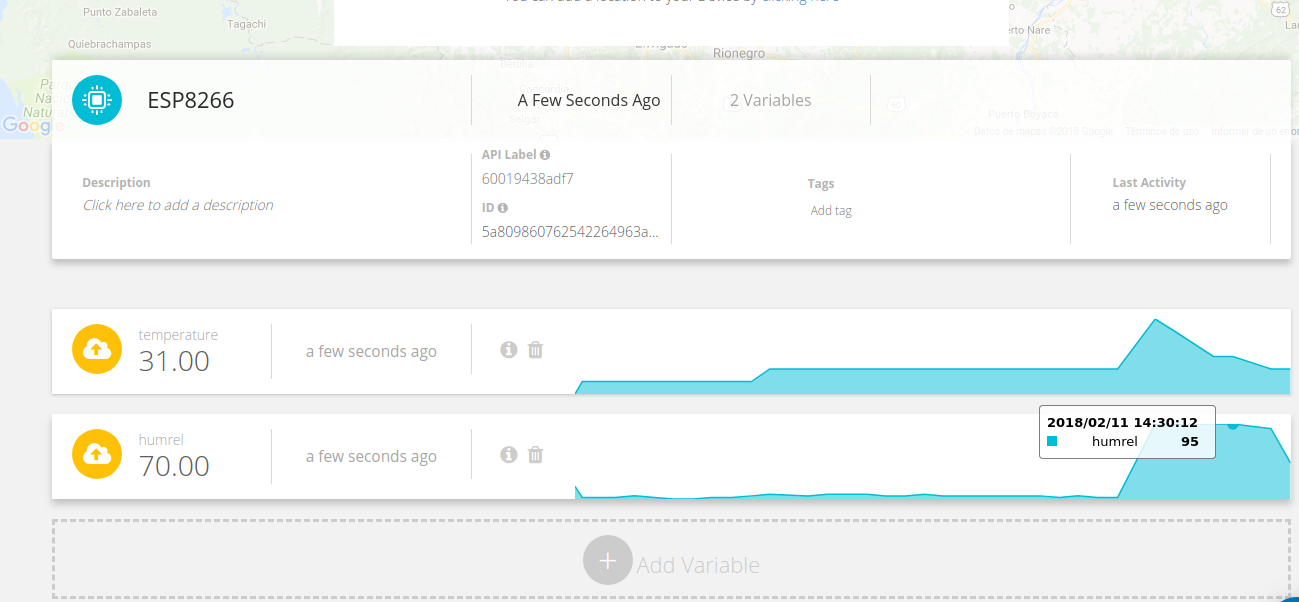Add a tag to the device
Screen dimensions: 1299x602
(x=831, y=211)
